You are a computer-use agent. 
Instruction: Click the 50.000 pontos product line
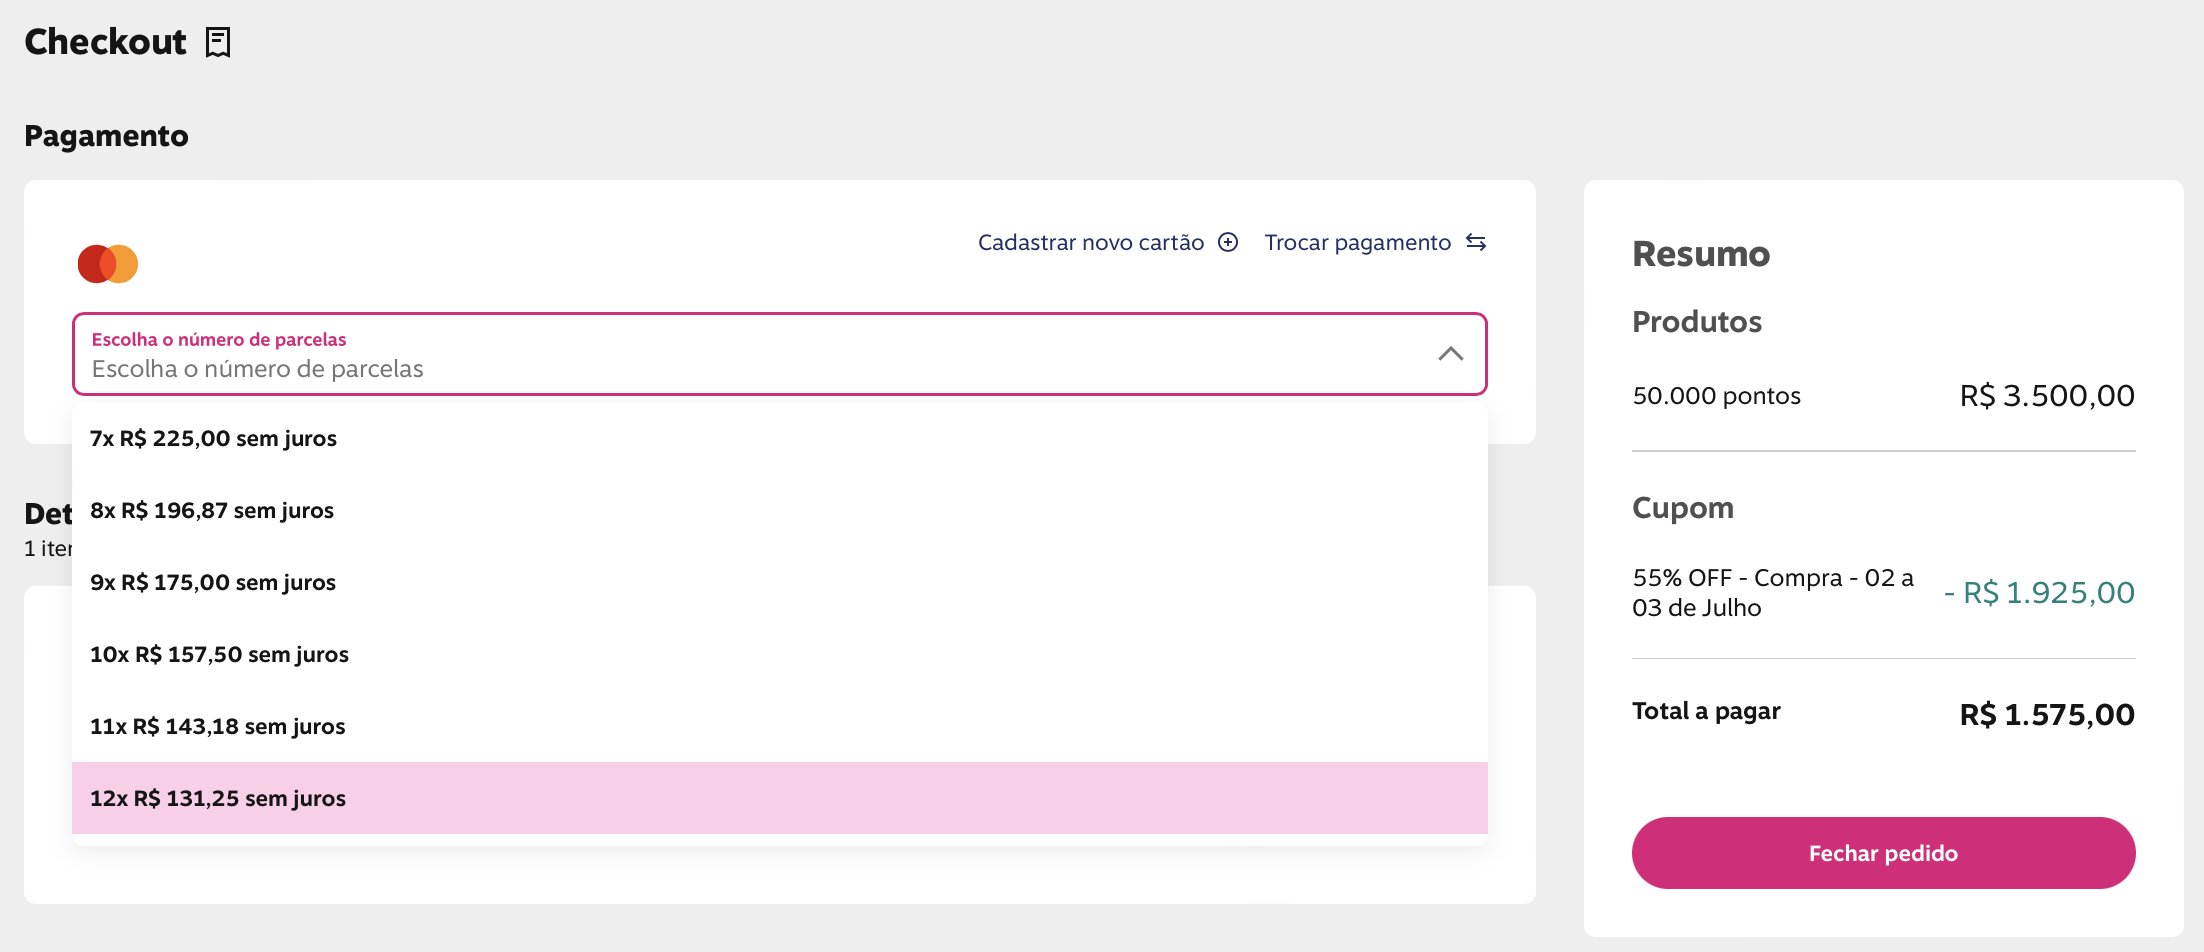pyautogui.click(x=1716, y=396)
